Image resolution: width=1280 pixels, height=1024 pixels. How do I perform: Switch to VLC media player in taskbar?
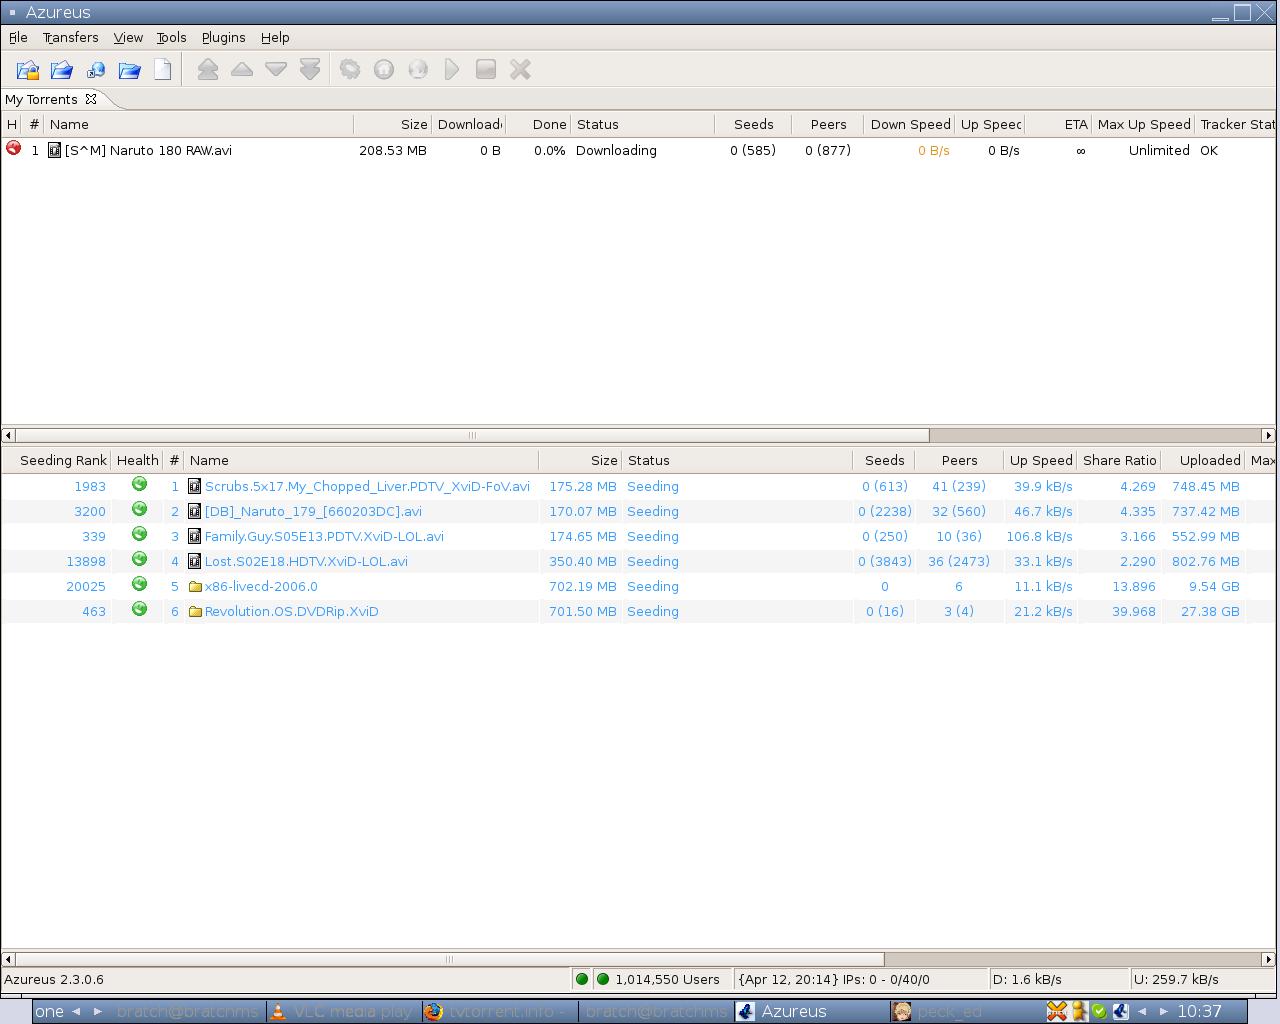click(x=342, y=1011)
